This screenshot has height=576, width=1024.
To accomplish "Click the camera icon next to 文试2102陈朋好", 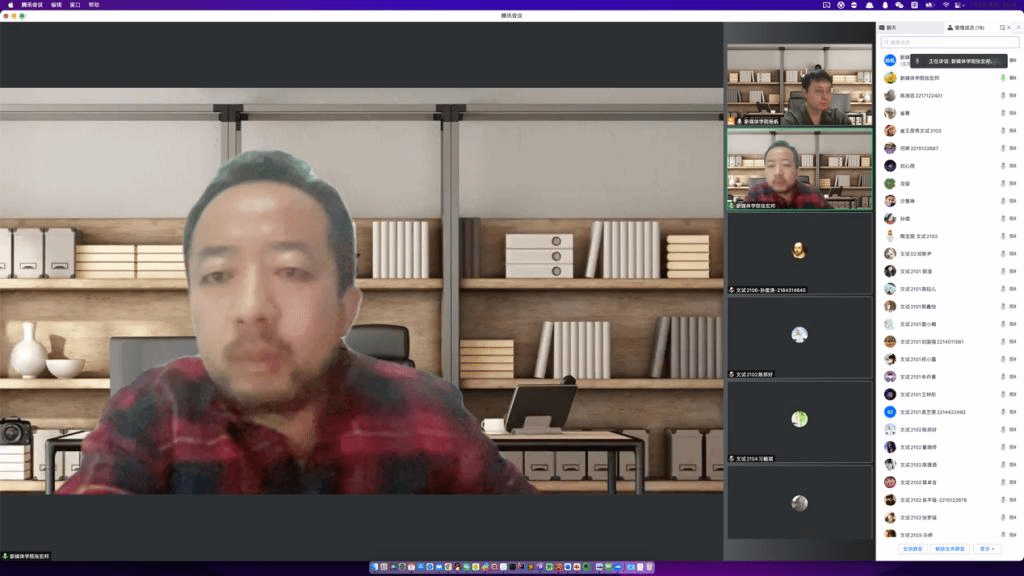I will [1013, 429].
